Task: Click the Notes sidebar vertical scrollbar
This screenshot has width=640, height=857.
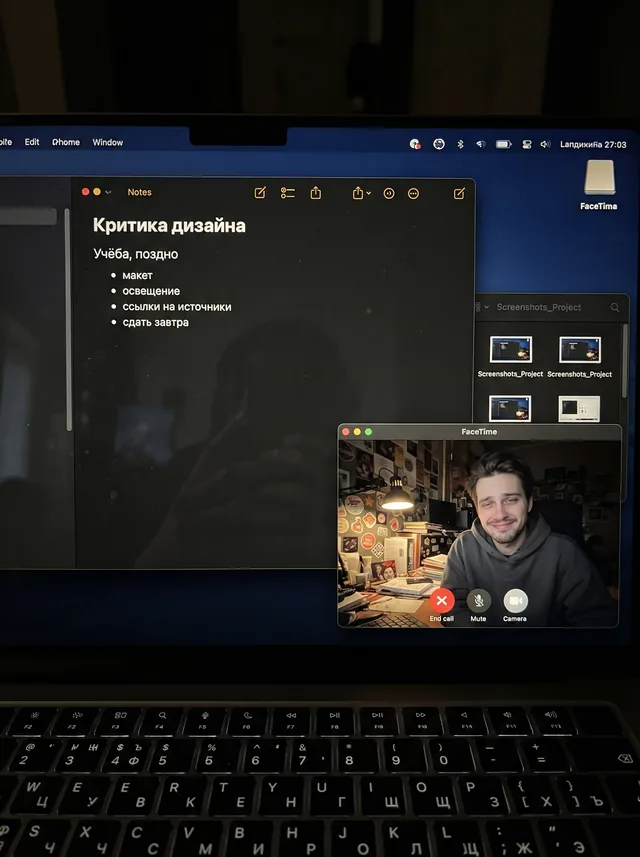Action: pyautogui.click(x=68, y=320)
